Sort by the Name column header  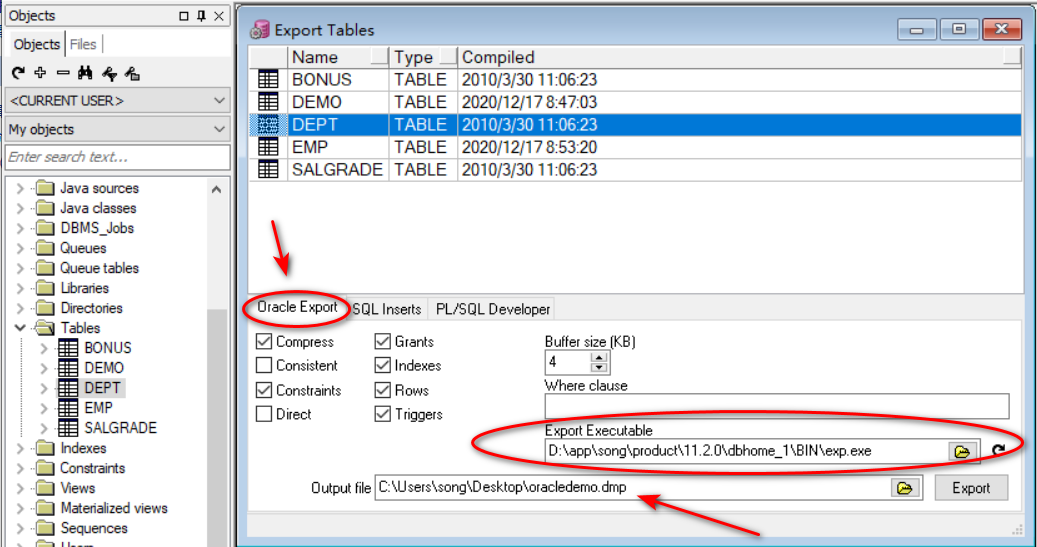339,58
